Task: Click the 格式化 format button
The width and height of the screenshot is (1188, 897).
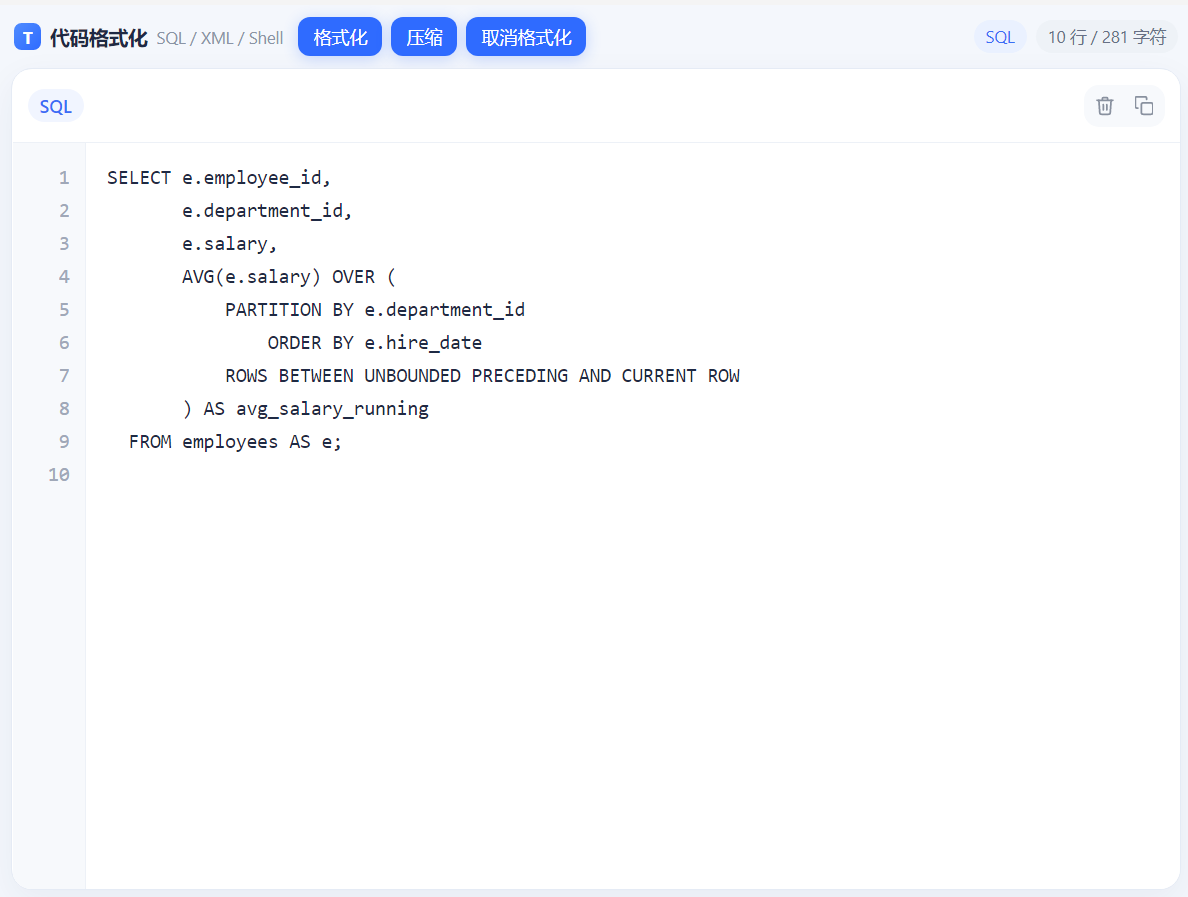Action: pos(339,37)
